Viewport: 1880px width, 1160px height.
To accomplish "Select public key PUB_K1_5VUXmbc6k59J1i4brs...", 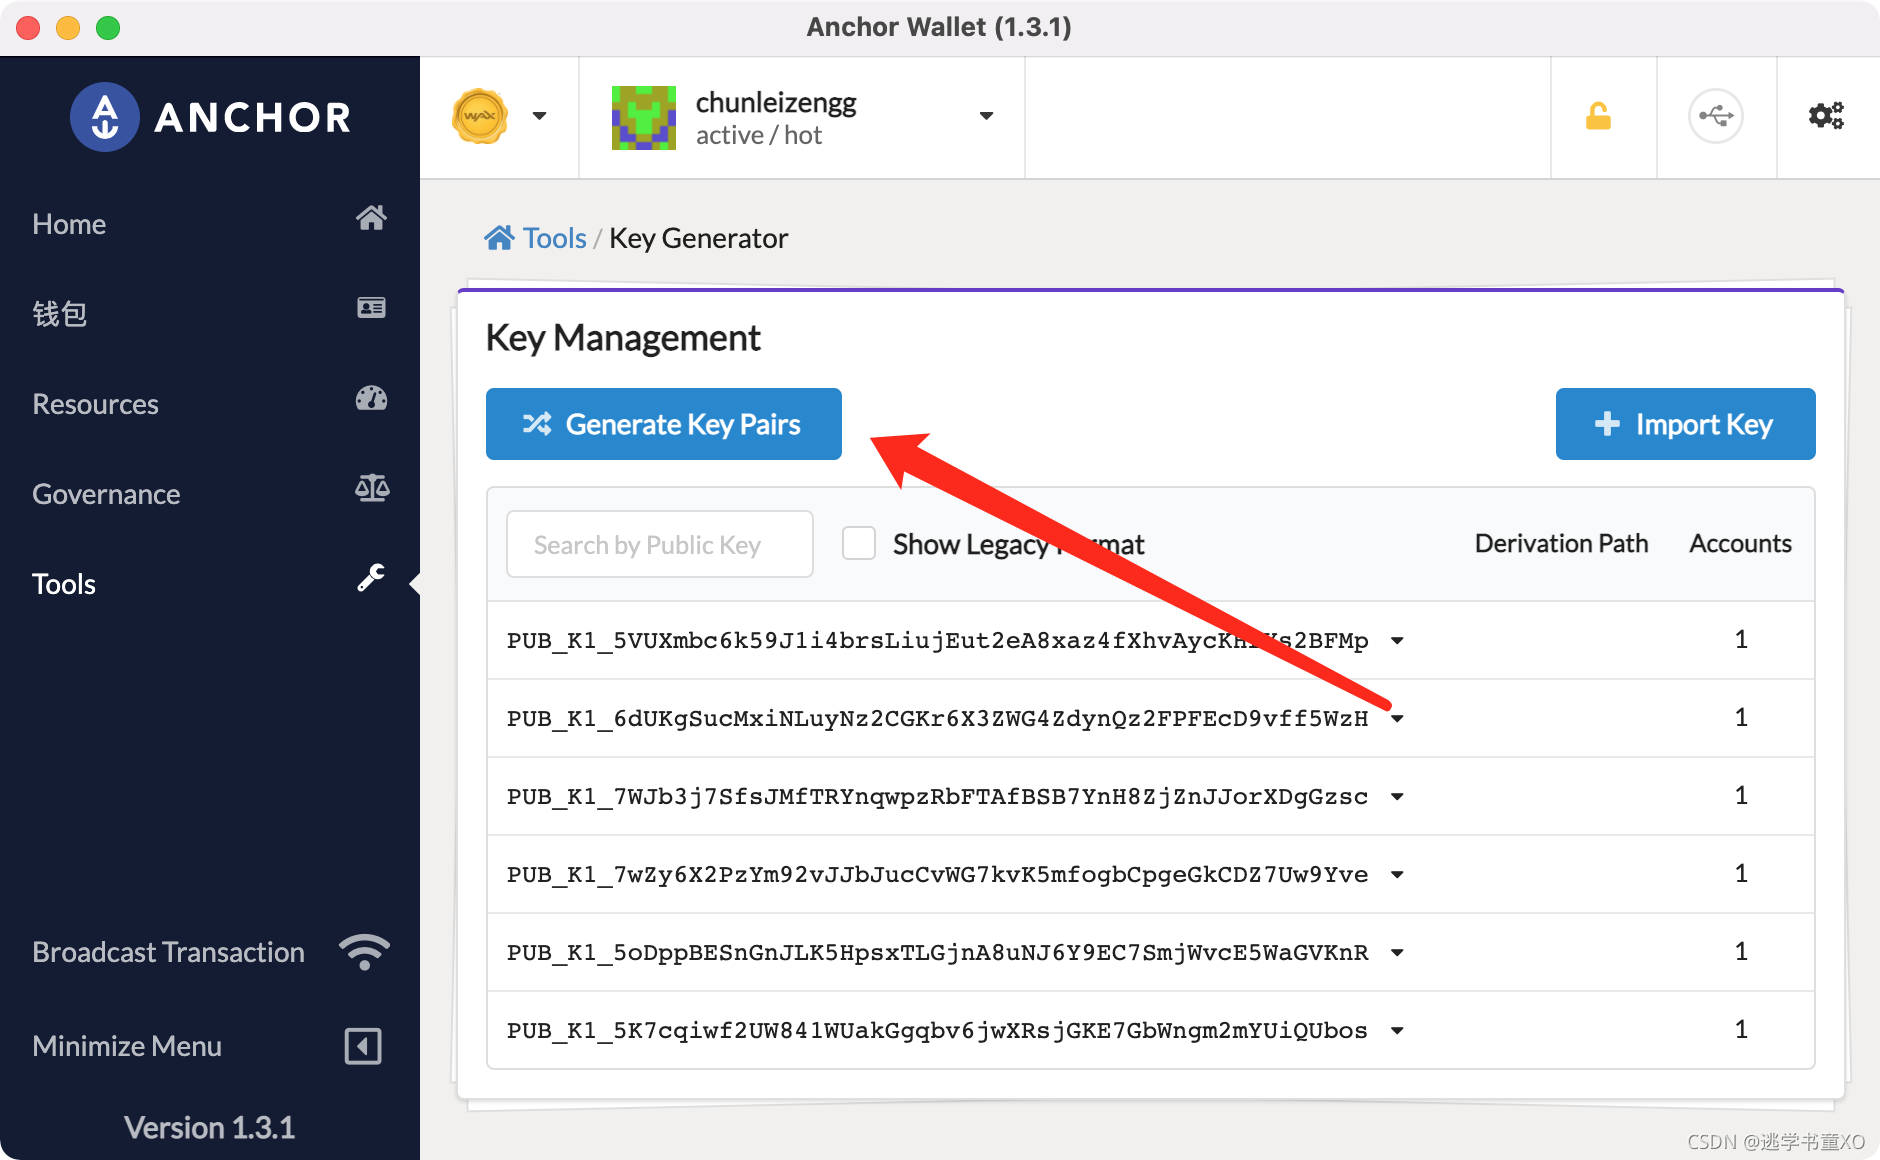I will [937, 640].
